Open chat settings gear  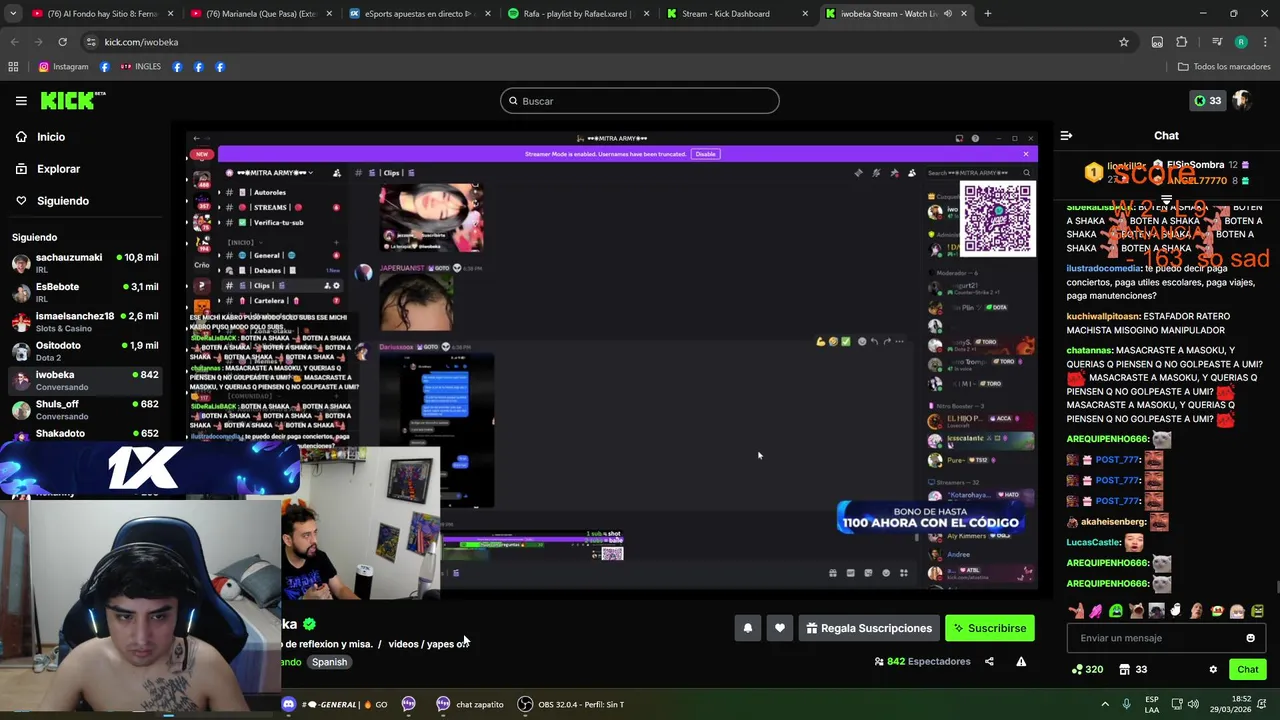click(x=1213, y=670)
